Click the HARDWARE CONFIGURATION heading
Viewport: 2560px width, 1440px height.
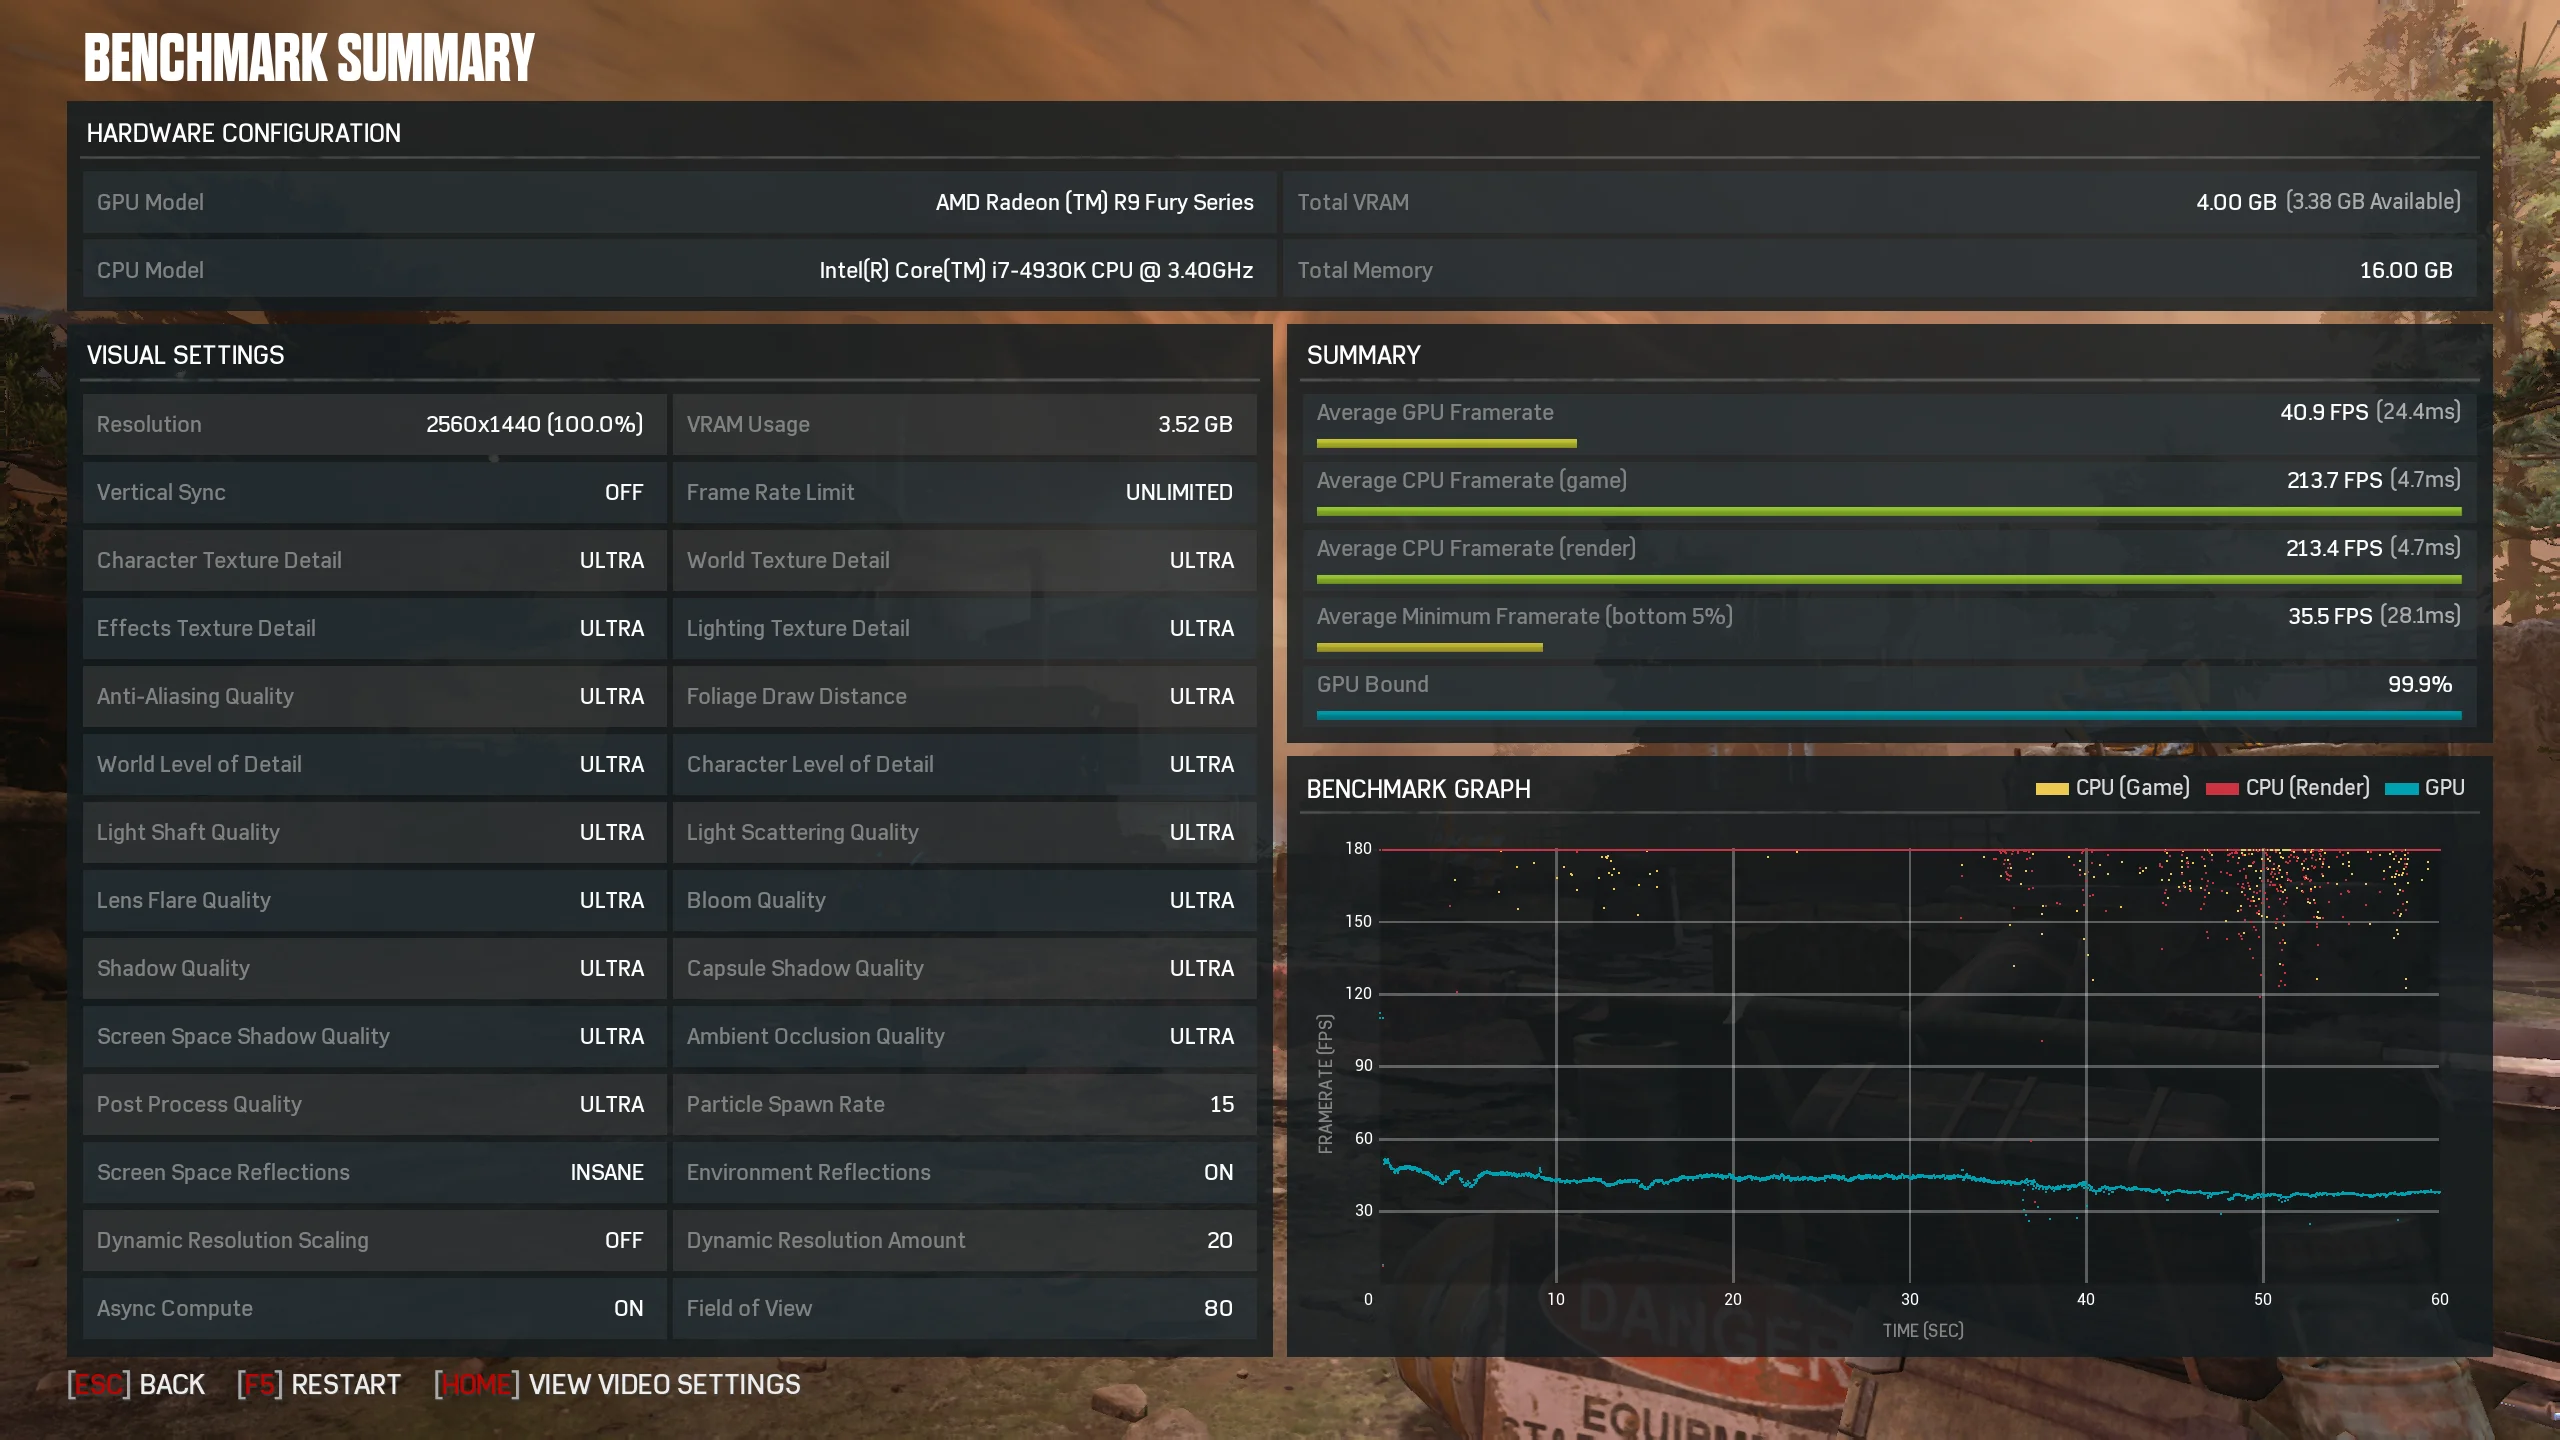click(243, 133)
